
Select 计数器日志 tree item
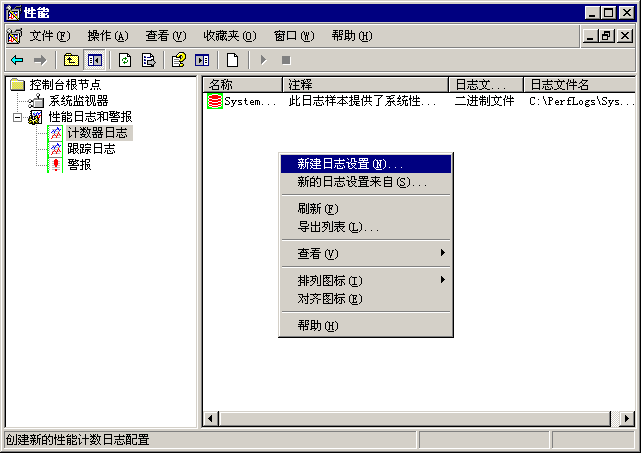[x=97, y=133]
